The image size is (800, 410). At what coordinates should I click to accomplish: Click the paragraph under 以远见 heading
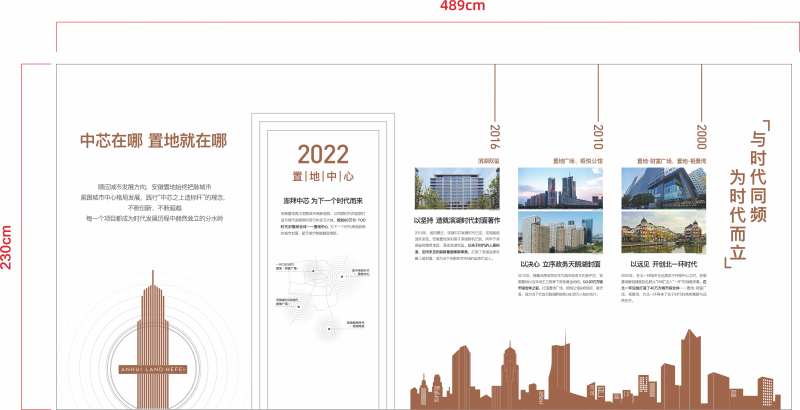point(664,288)
